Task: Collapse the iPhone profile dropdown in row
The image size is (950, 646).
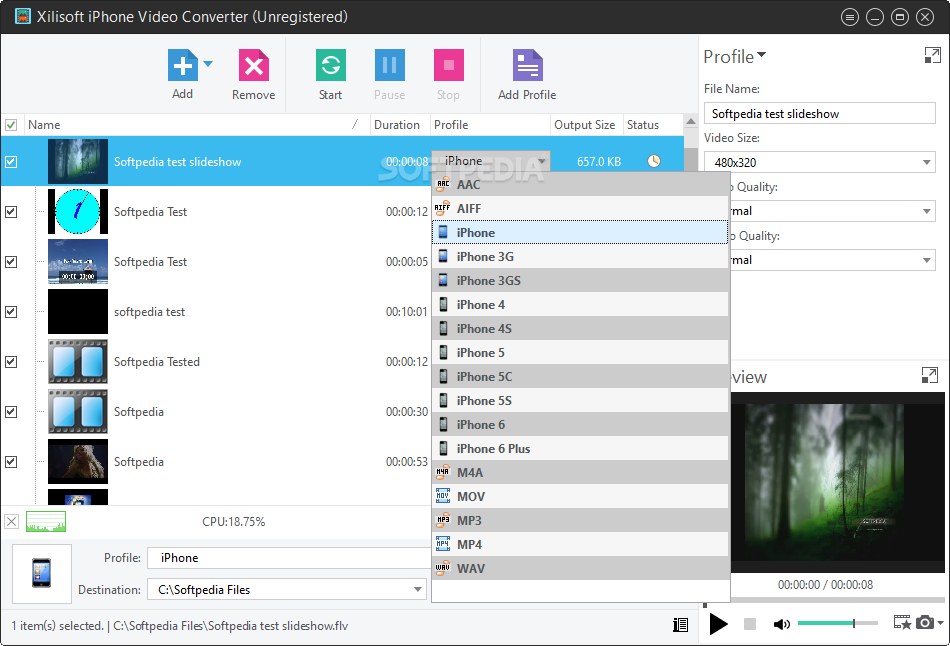Action: [542, 161]
